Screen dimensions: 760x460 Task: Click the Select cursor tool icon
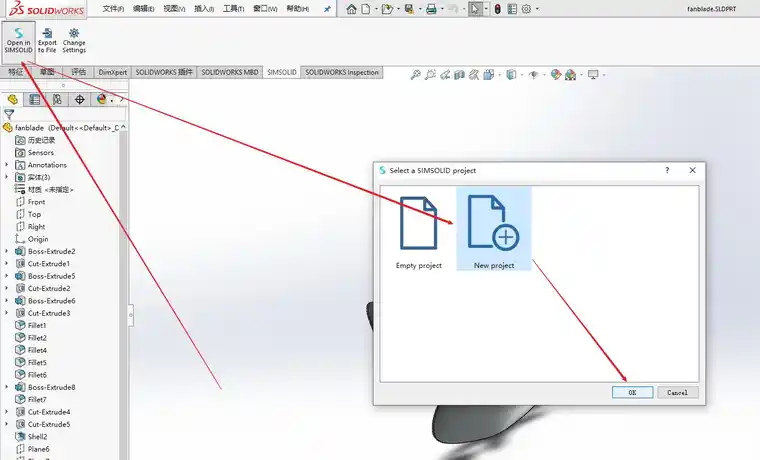click(475, 9)
